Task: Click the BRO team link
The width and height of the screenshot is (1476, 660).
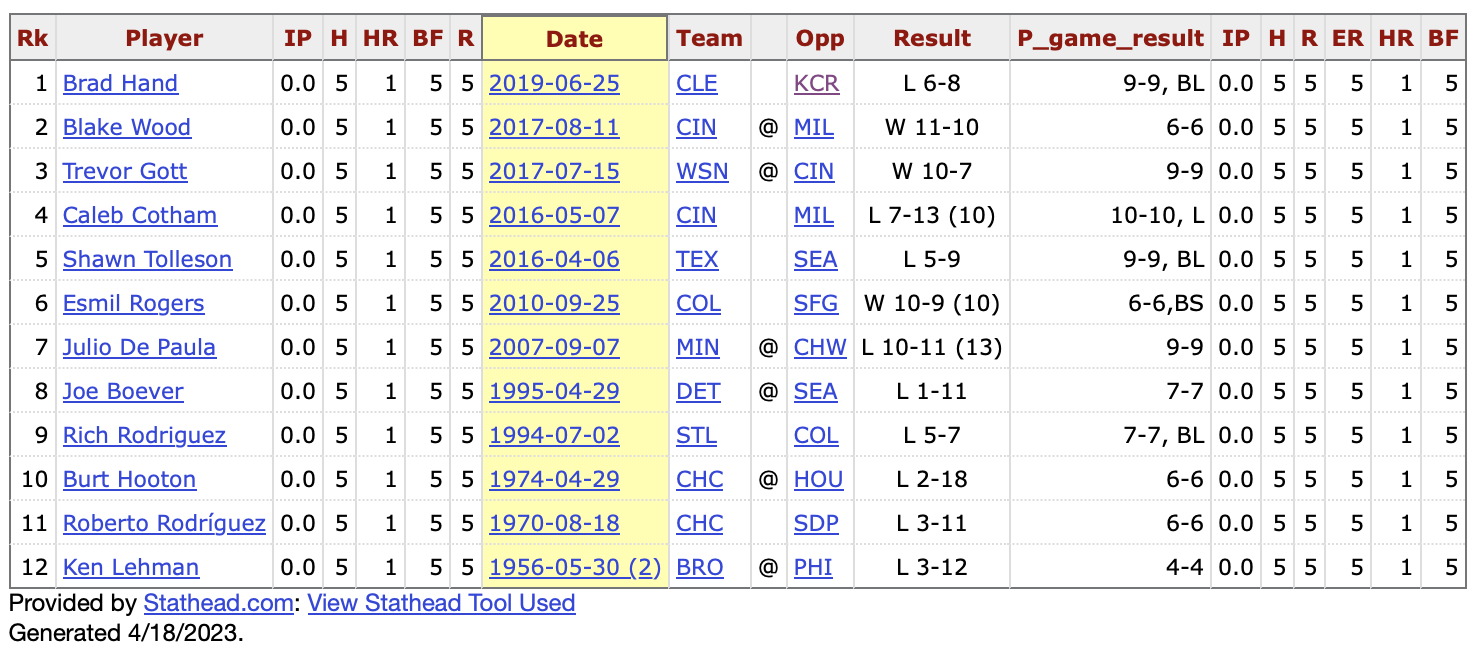Action: click(699, 567)
